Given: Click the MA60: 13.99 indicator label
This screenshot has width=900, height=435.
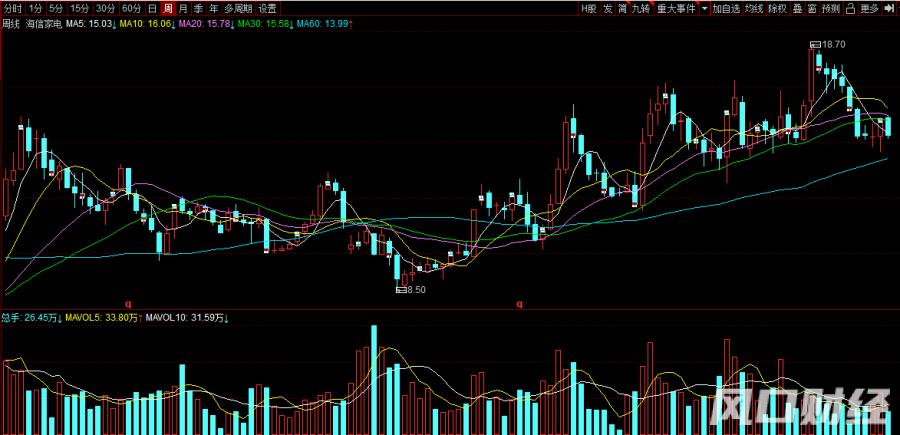Looking at the screenshot, I should coord(326,24).
